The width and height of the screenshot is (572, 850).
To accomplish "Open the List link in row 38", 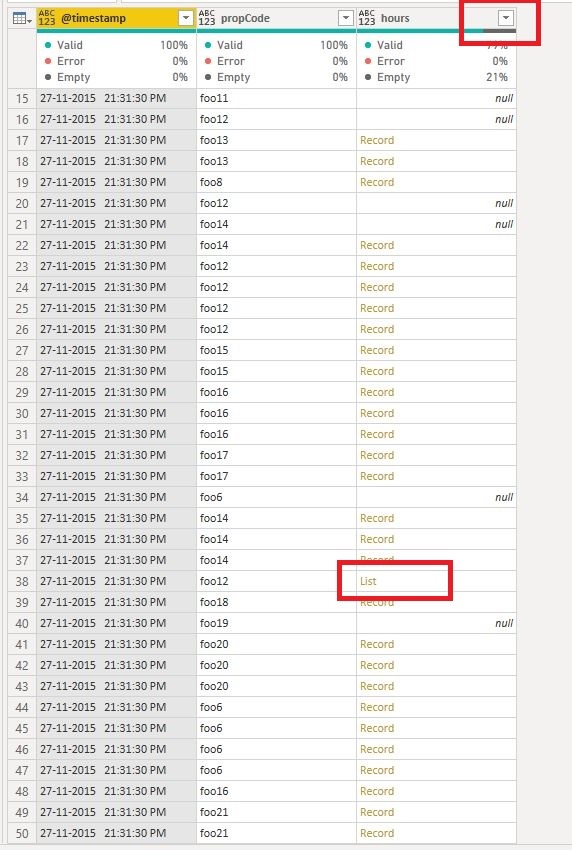I will pyautogui.click(x=368, y=581).
